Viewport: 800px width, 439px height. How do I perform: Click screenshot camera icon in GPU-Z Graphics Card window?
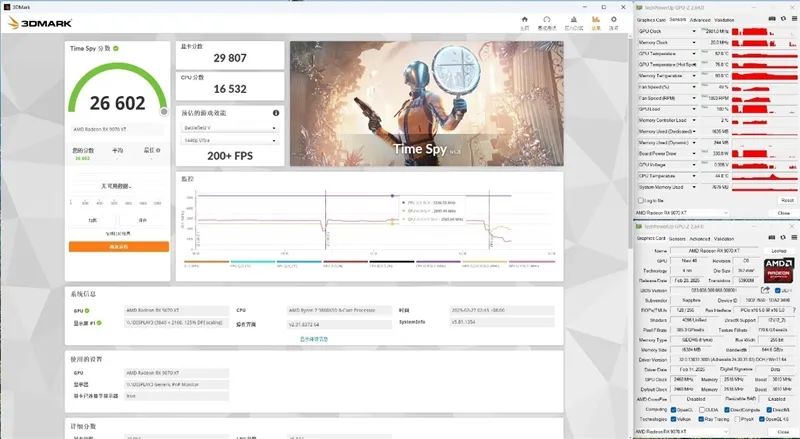(772, 237)
